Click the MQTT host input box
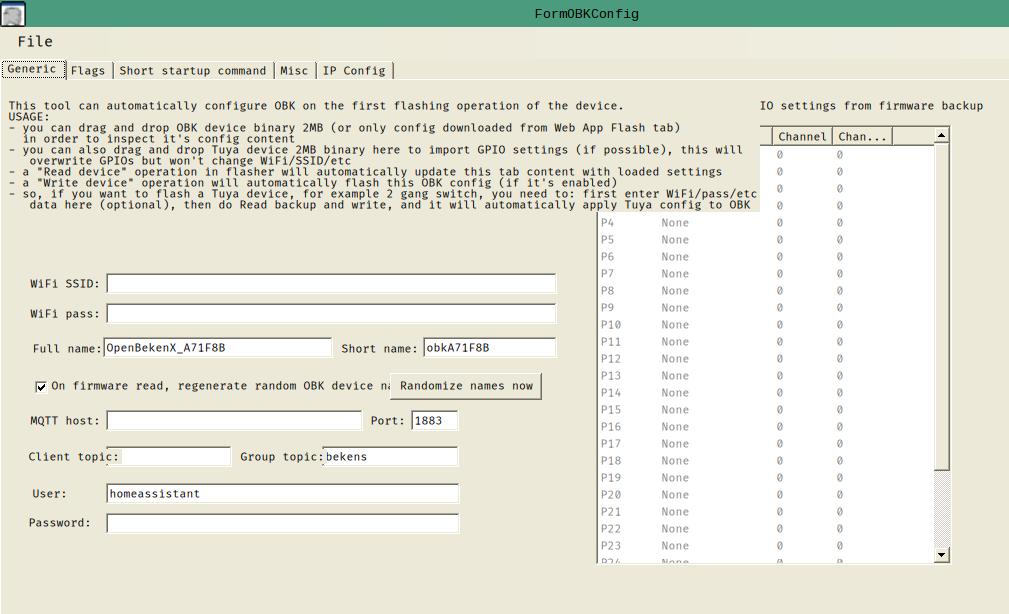The width and height of the screenshot is (1009, 614). pyautogui.click(x=234, y=421)
